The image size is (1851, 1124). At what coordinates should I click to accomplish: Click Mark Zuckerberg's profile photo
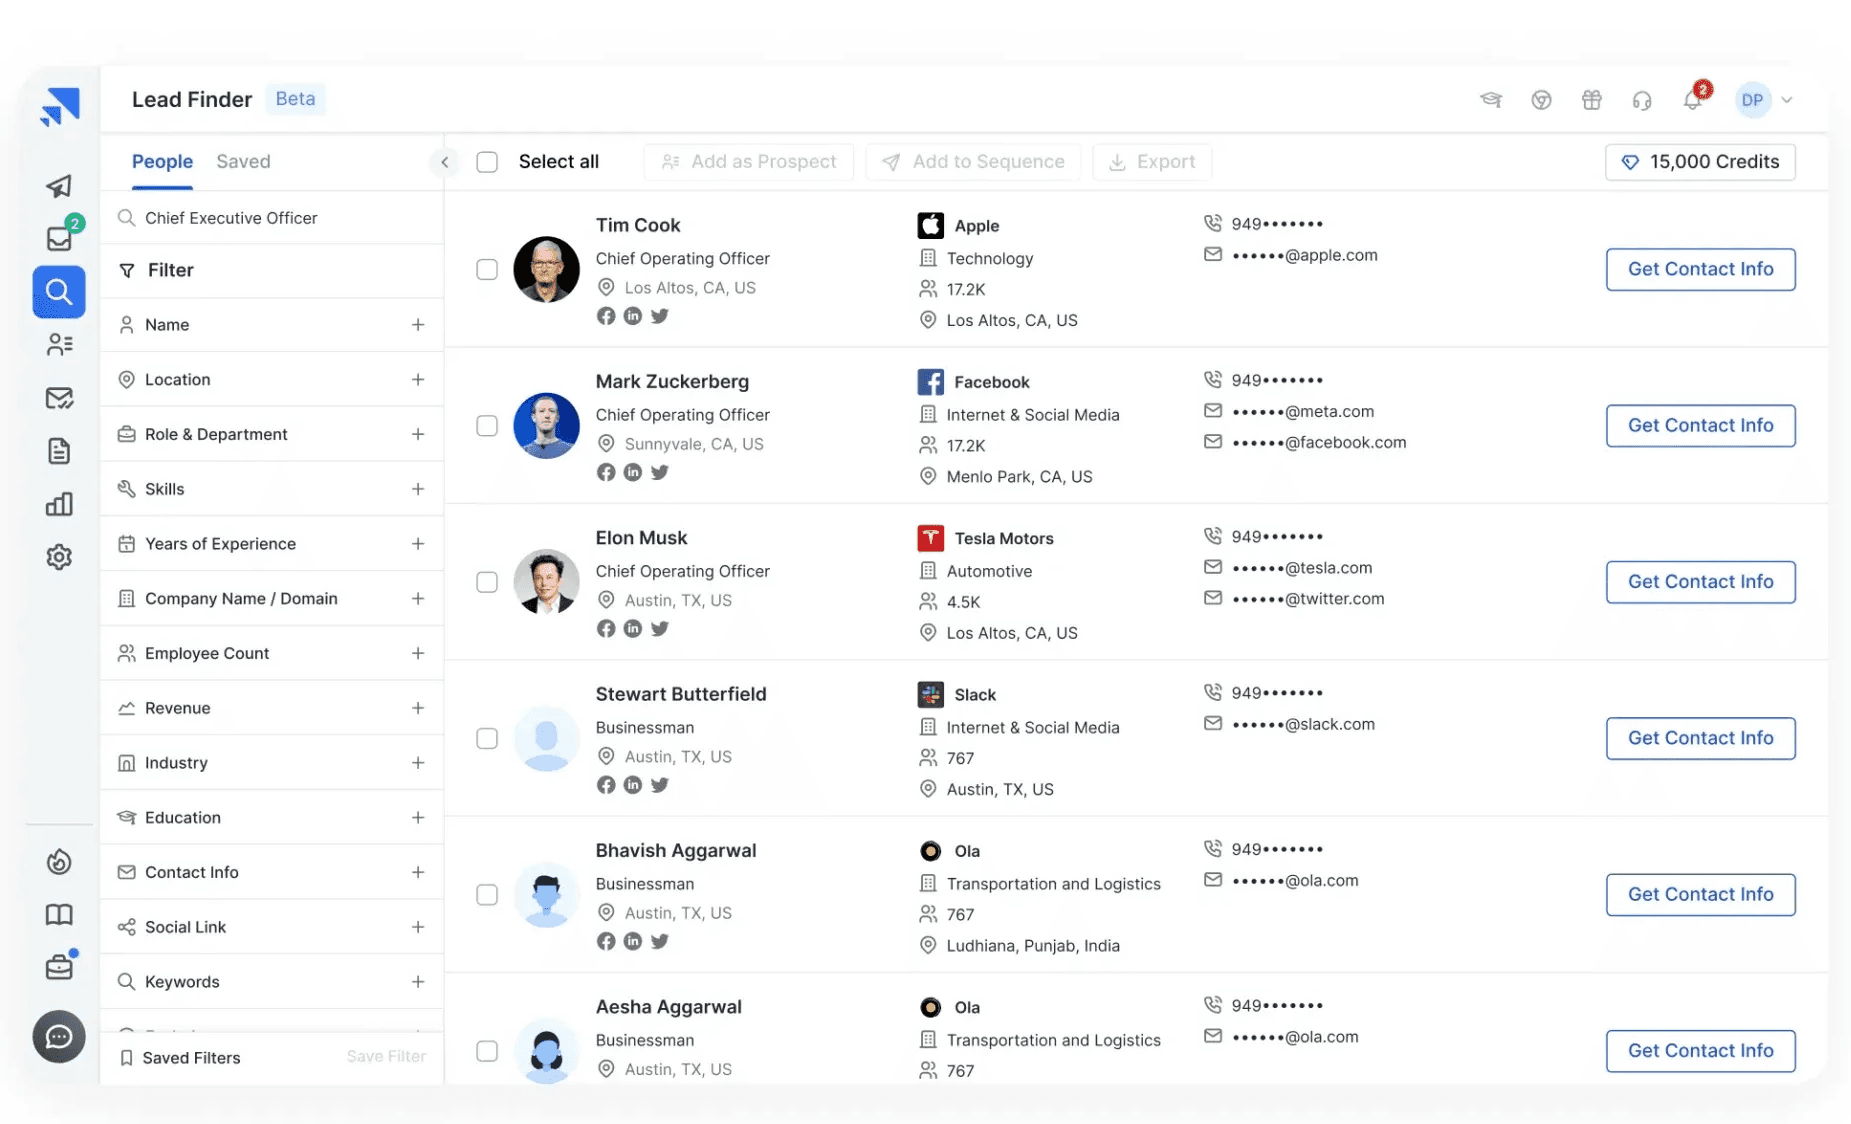[546, 426]
